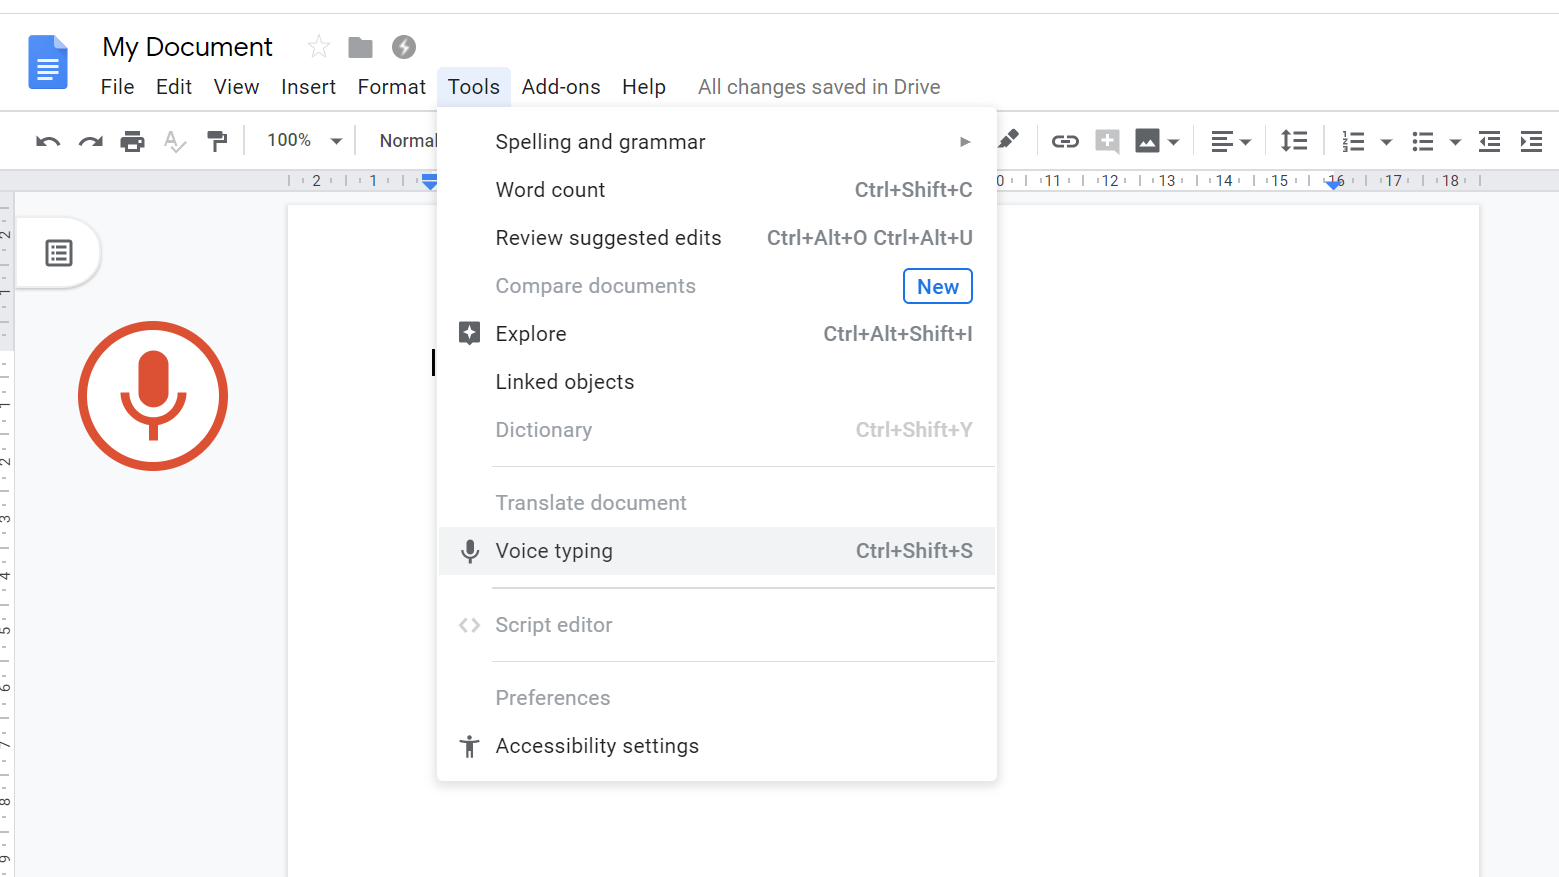Open the Help menu
This screenshot has width=1559, height=877.
tap(644, 87)
